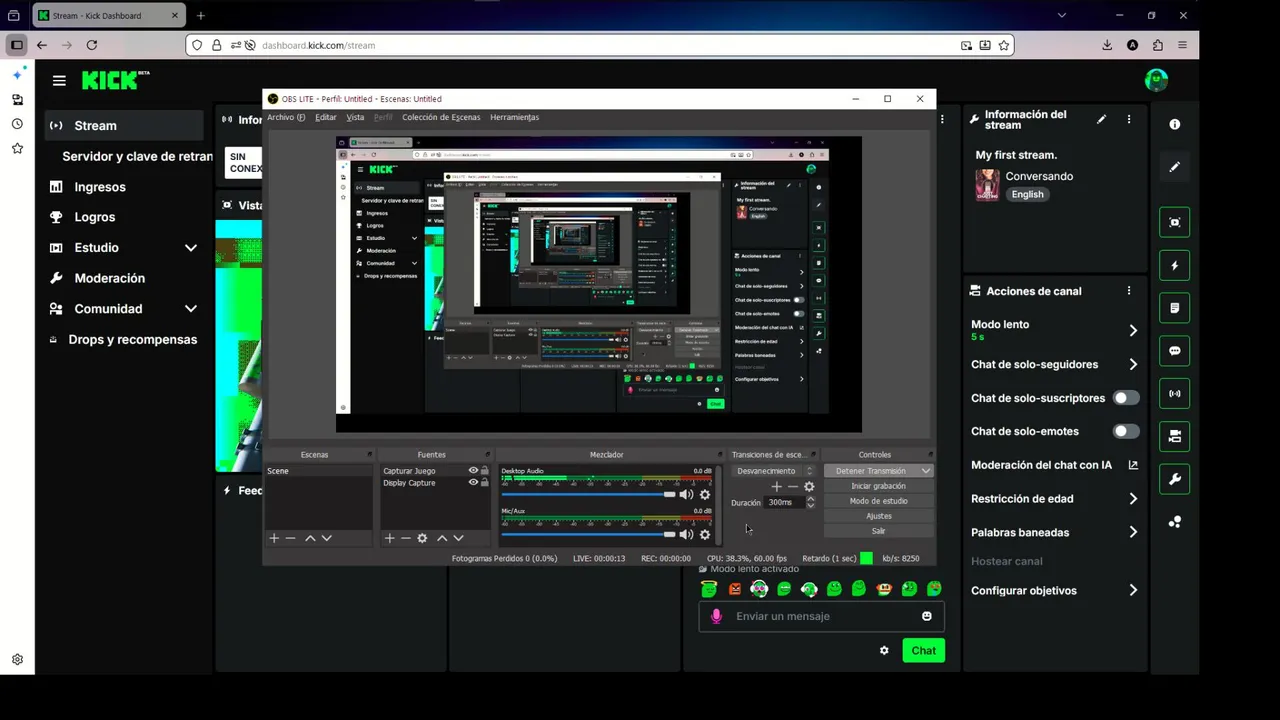This screenshot has height=720, width=1280.
Task: Open transition properties gear in Transiciones
Action: [809, 487]
